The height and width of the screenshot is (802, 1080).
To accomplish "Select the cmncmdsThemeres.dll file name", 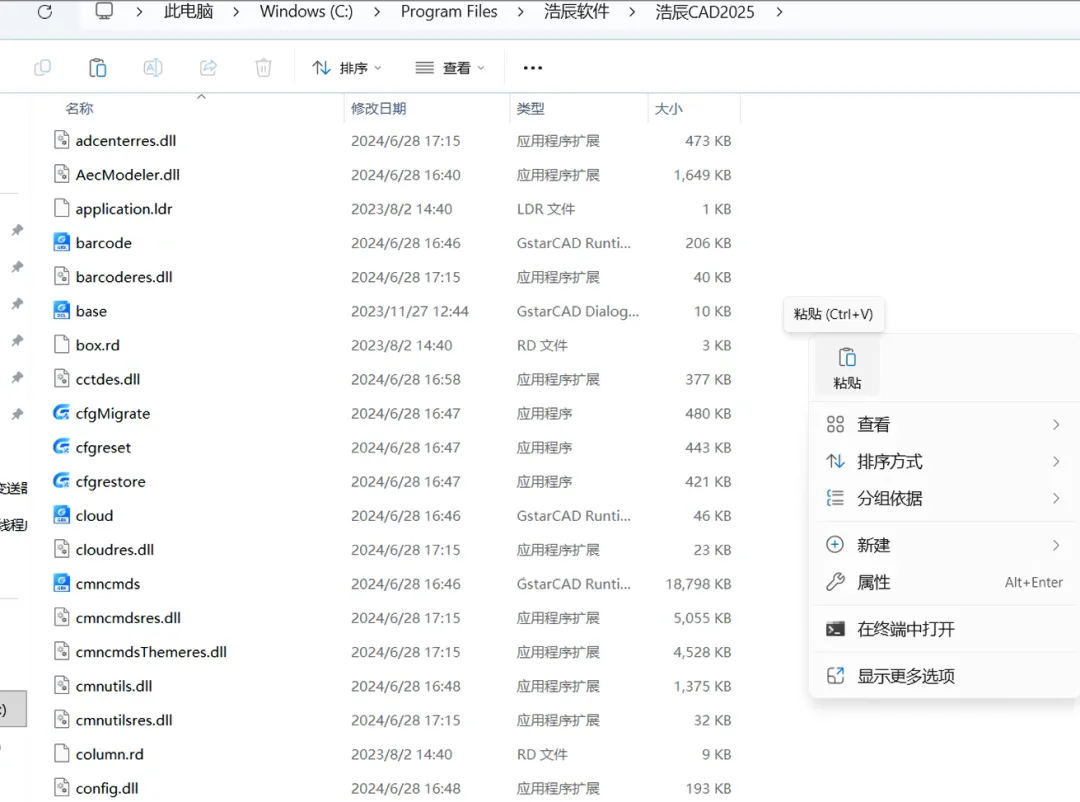I will point(151,652).
